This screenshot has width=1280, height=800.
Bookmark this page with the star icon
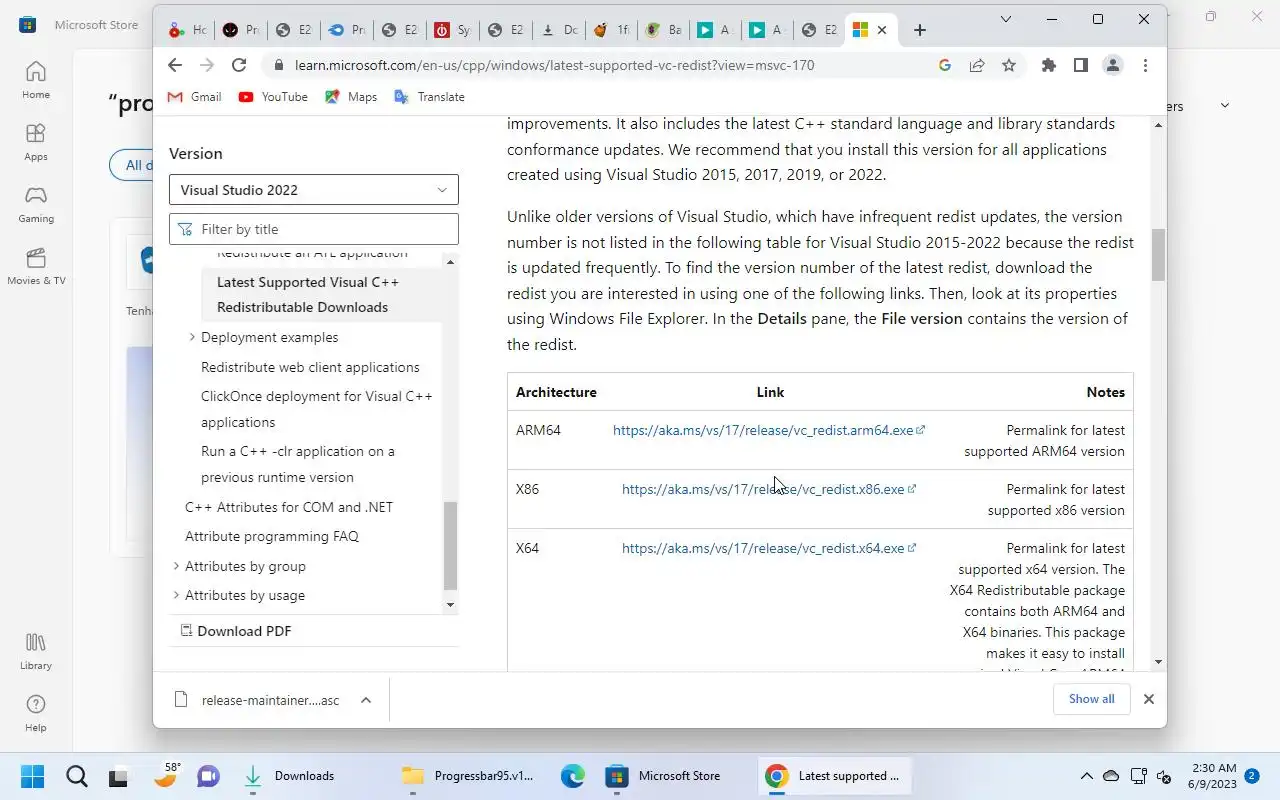[1008, 65]
